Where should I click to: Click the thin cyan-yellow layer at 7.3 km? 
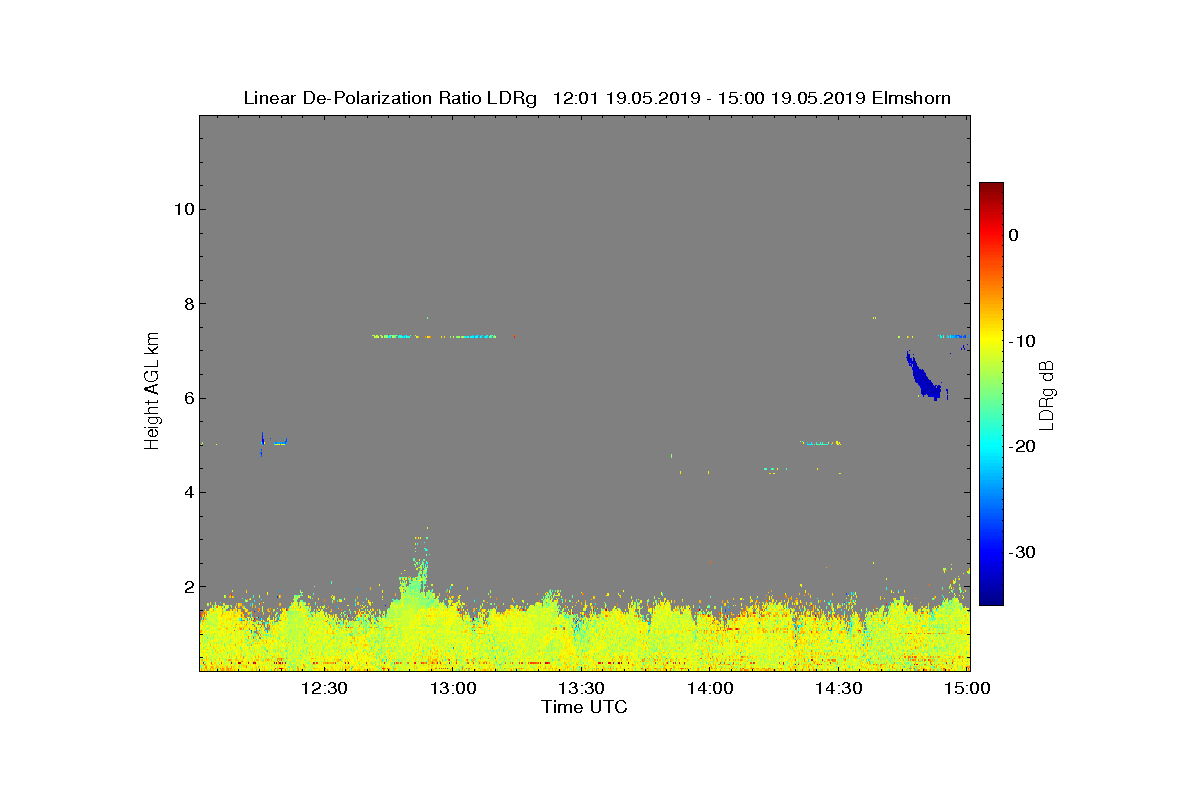tap(435, 336)
